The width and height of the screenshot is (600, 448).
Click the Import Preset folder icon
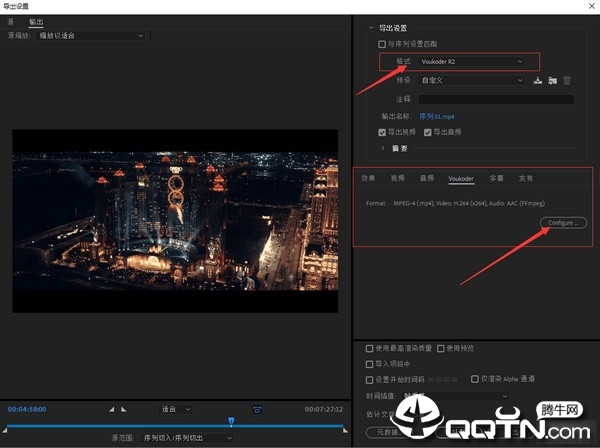(552, 80)
